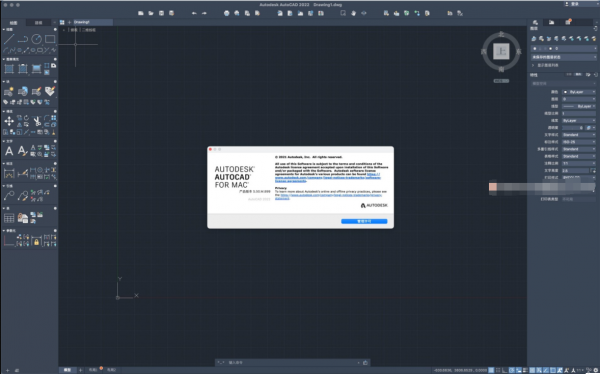The width and height of the screenshot is (600, 374).
Task: Click the ViewCube top face
Action: coord(501,51)
